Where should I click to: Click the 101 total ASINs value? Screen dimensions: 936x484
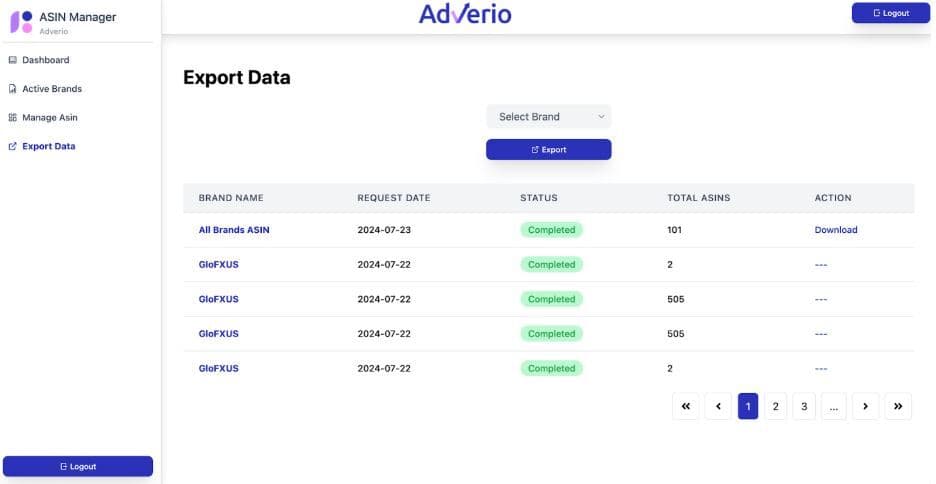pyautogui.click(x=675, y=230)
